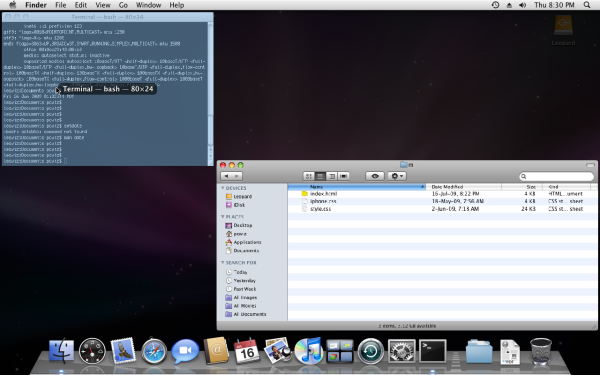This screenshot has width=600, height=375.
Task: Sort files by the Name column
Action: (x=357, y=187)
